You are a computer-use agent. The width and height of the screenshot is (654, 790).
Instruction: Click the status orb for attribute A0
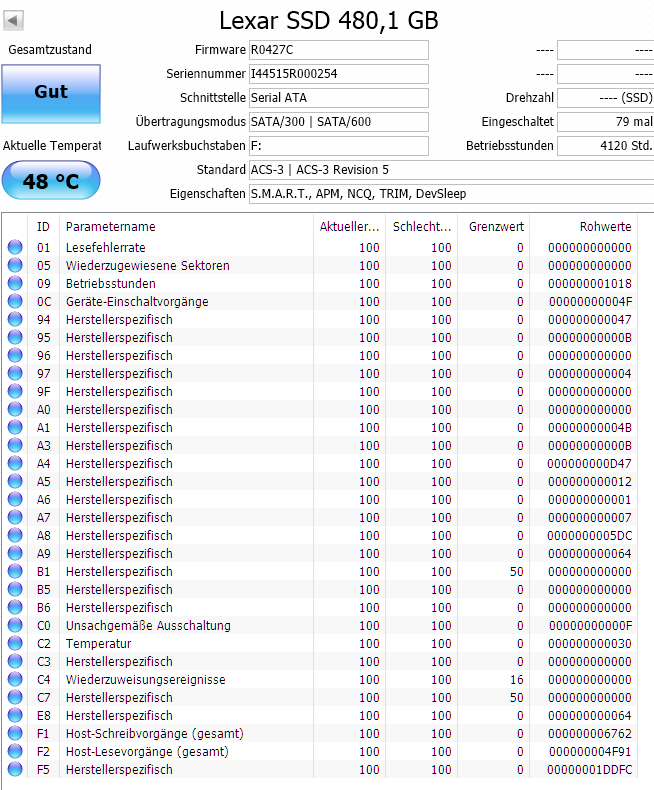click(15, 409)
